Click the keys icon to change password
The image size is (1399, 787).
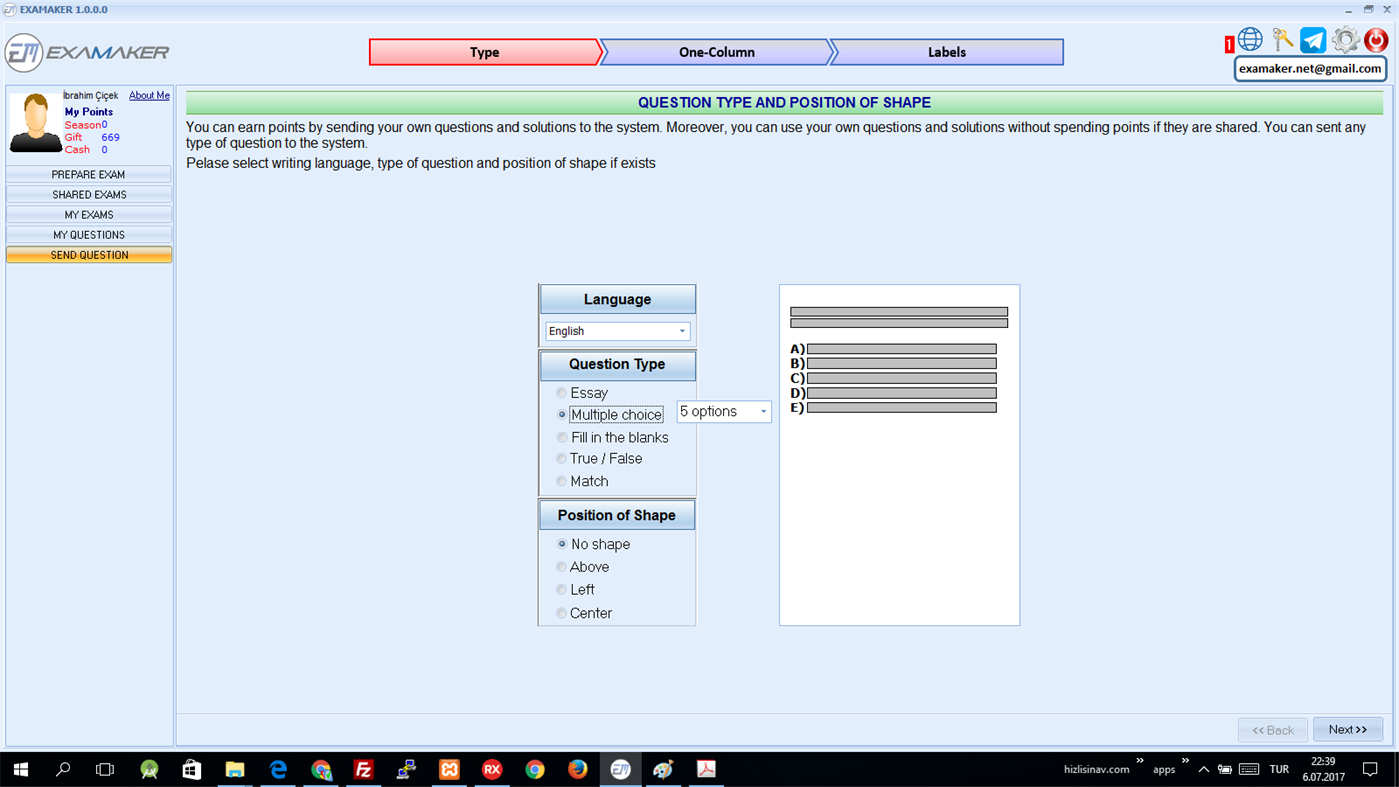pos(1281,39)
